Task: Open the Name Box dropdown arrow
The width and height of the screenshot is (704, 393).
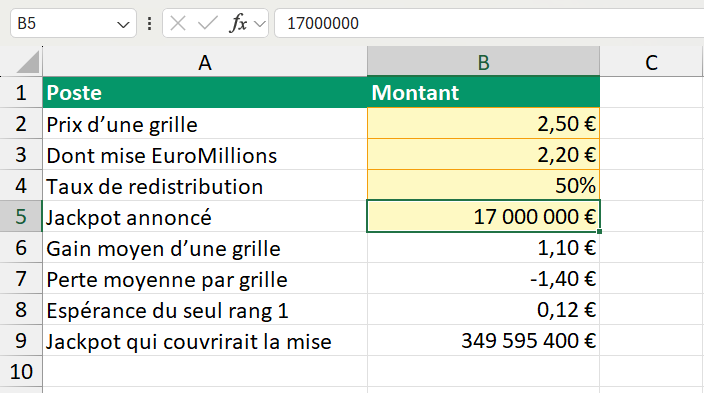Action: 123,24
